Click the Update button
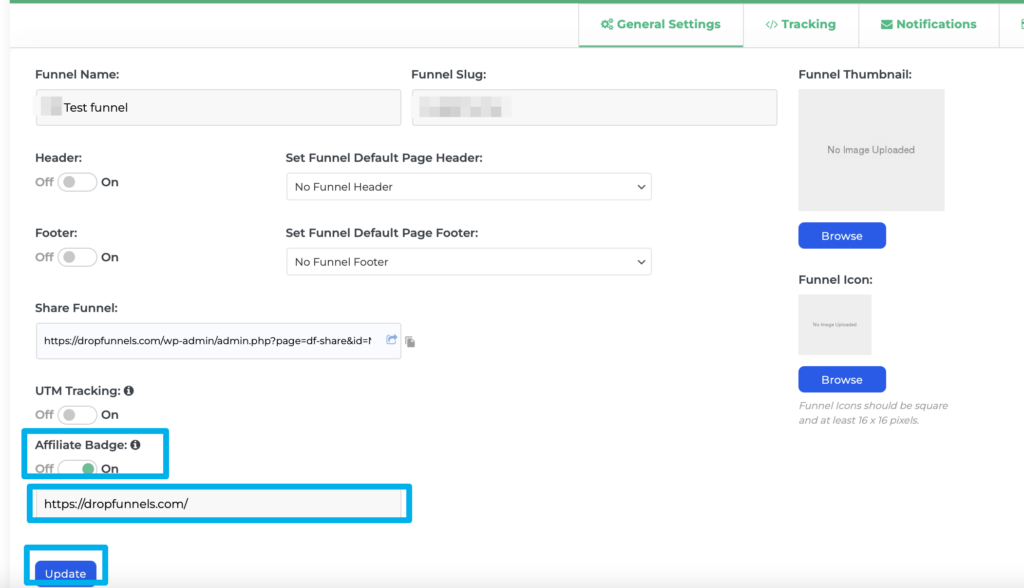The width and height of the screenshot is (1024, 588). 66,573
